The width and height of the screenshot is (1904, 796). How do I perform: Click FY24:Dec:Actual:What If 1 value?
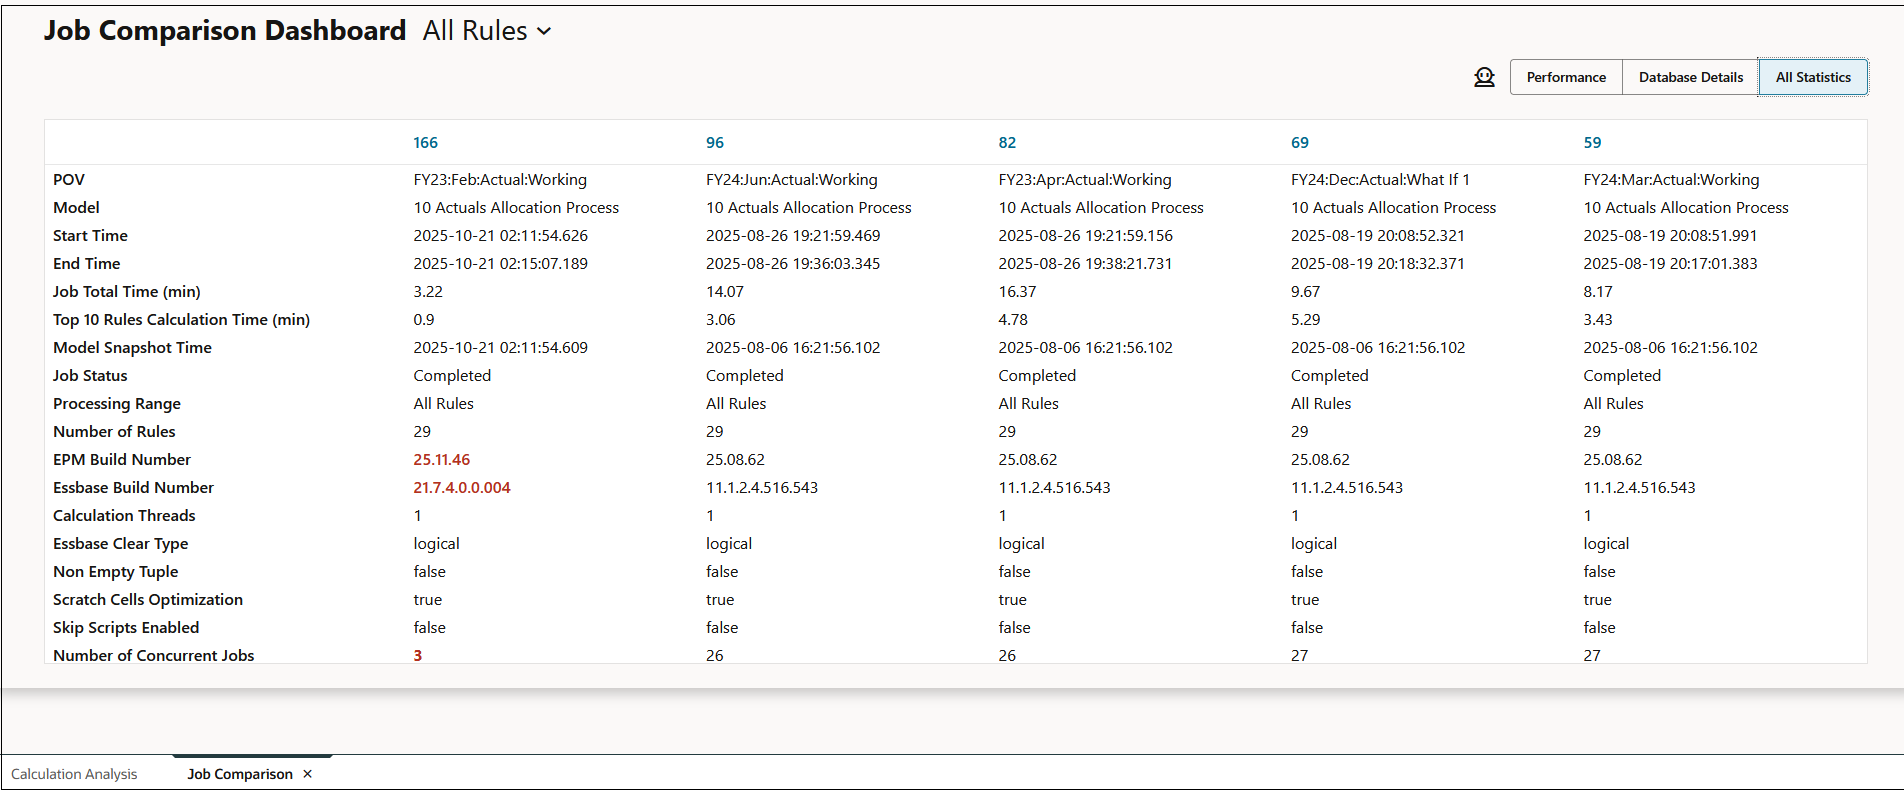(x=1380, y=180)
